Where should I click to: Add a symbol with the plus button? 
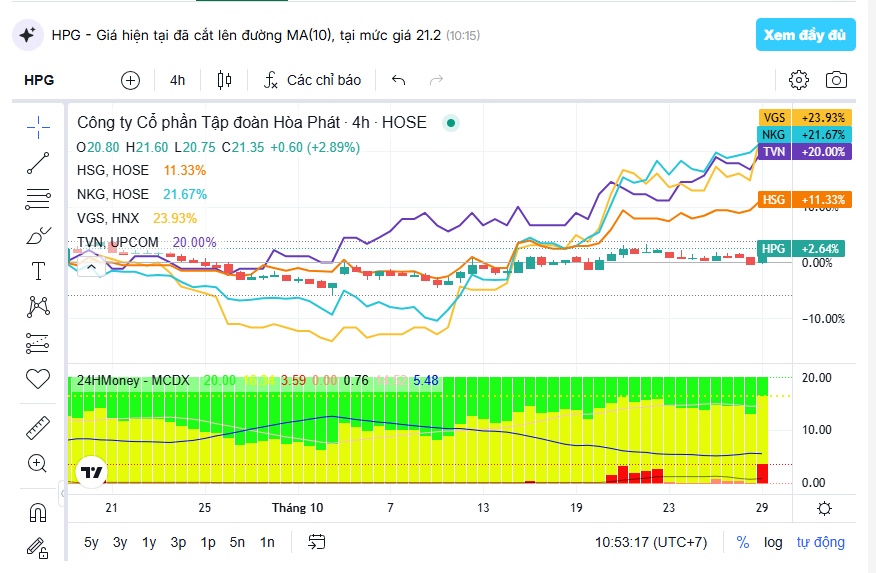tap(130, 80)
